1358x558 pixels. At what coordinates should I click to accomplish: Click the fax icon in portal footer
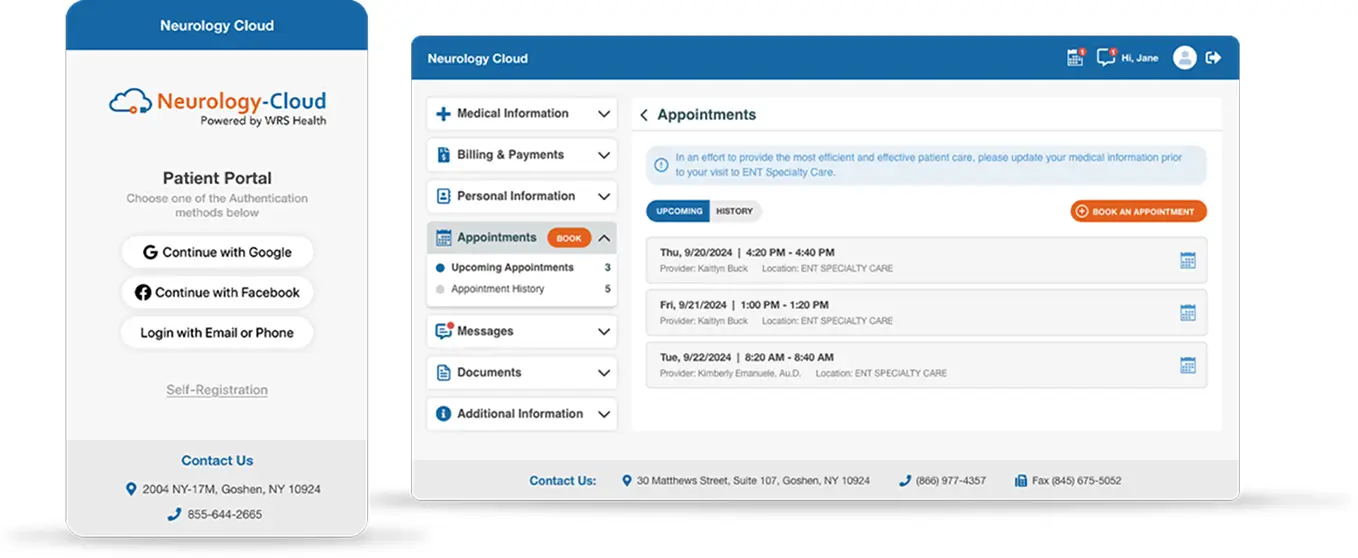click(1021, 481)
